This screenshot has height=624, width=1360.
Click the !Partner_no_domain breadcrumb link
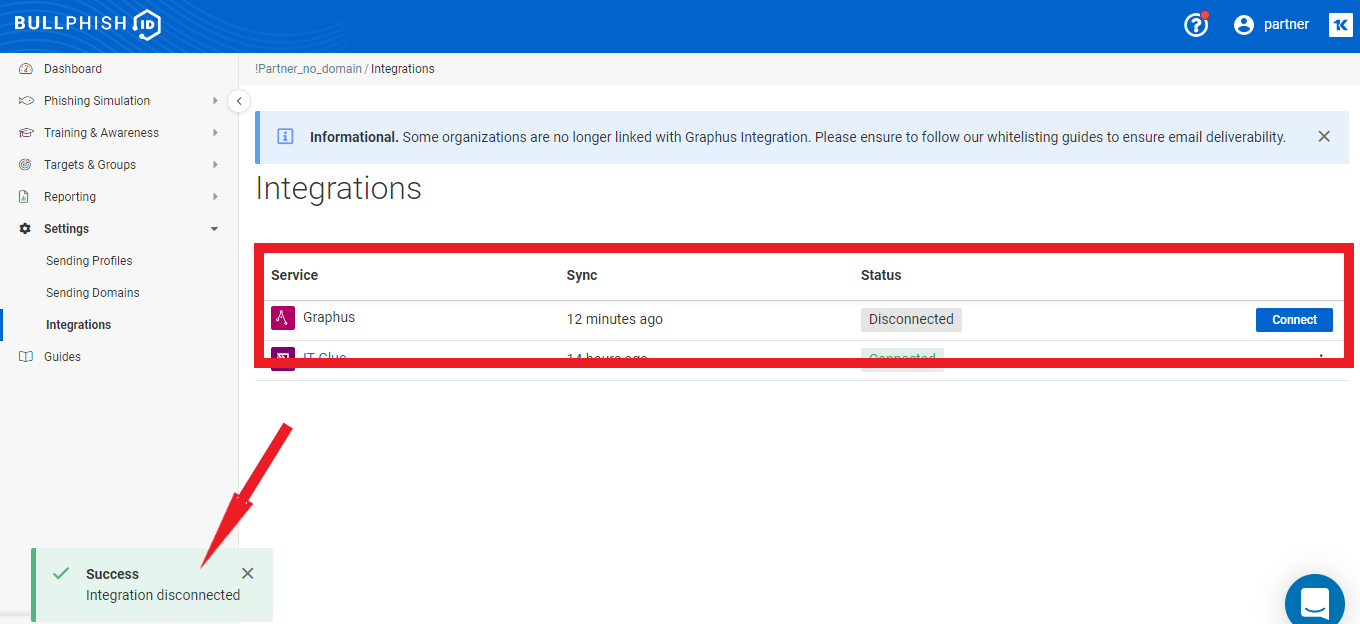click(308, 69)
